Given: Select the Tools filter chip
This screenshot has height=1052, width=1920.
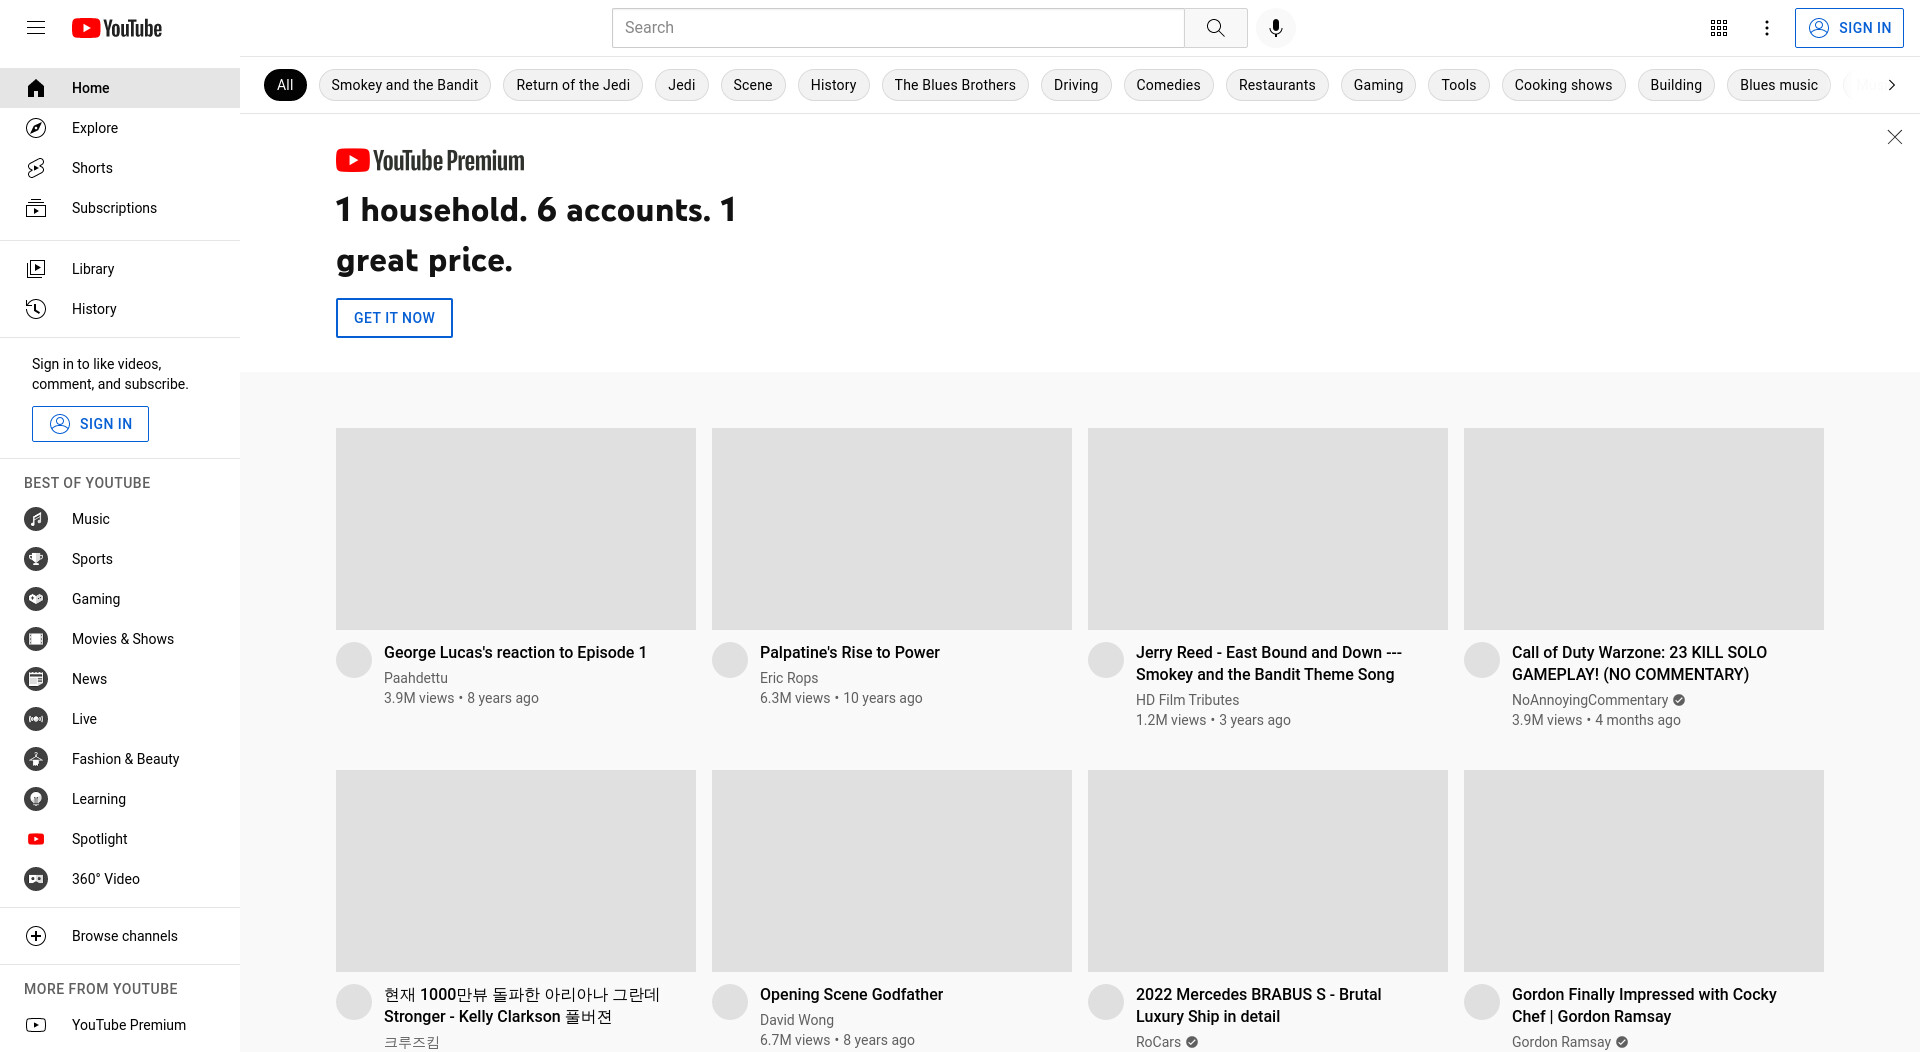Looking at the screenshot, I should pyautogui.click(x=1459, y=85).
